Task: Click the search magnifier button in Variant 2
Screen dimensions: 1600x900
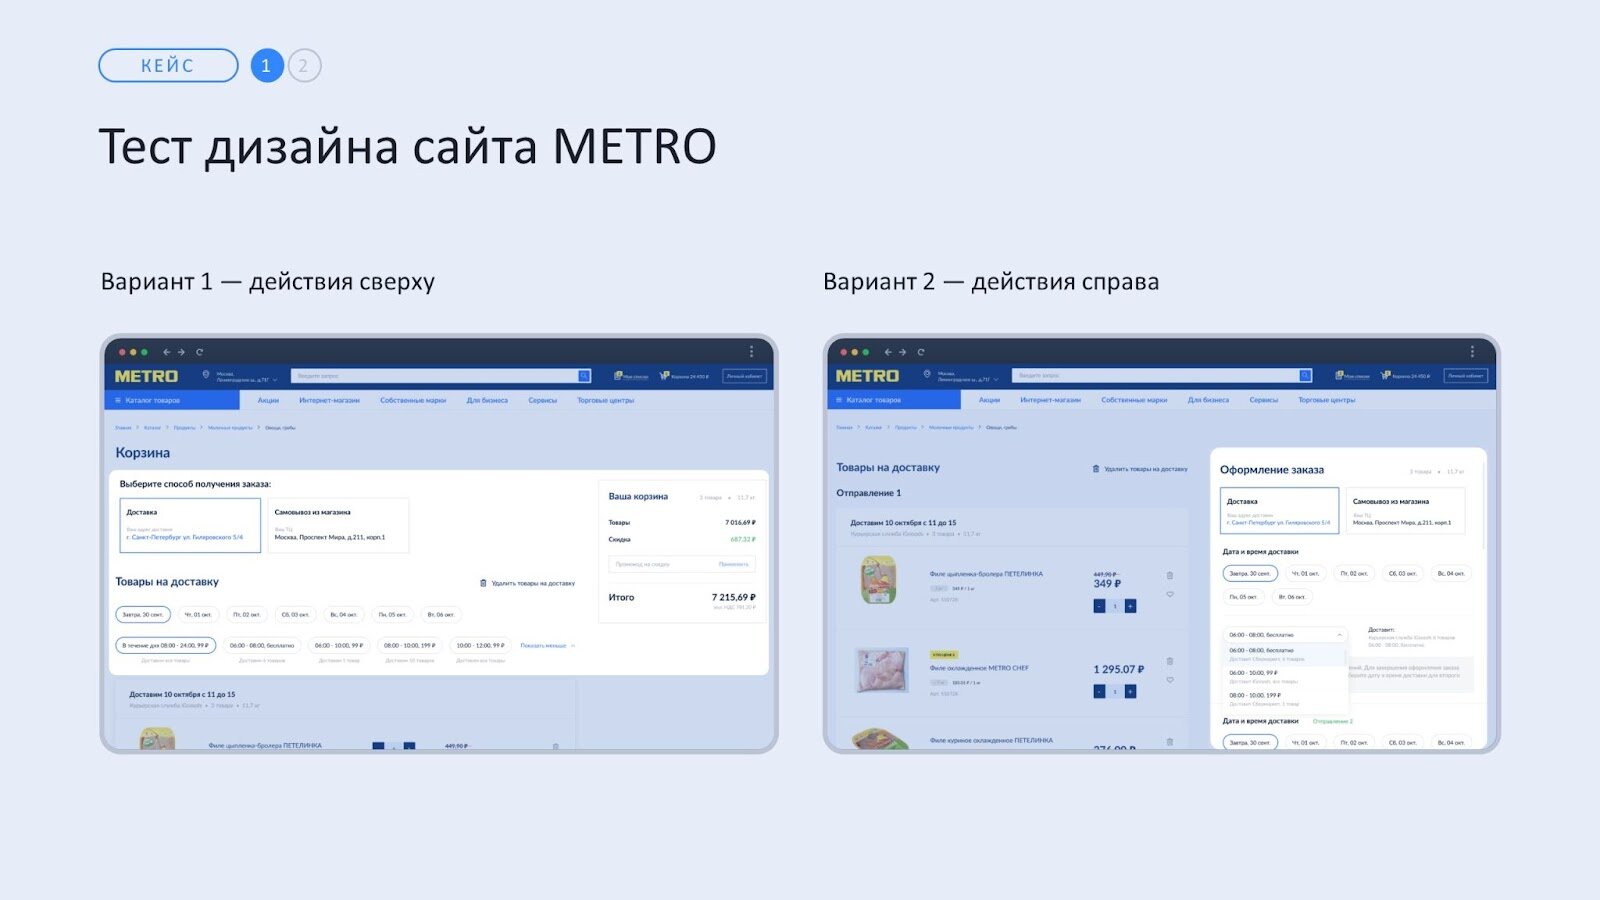Action: coord(1305,376)
